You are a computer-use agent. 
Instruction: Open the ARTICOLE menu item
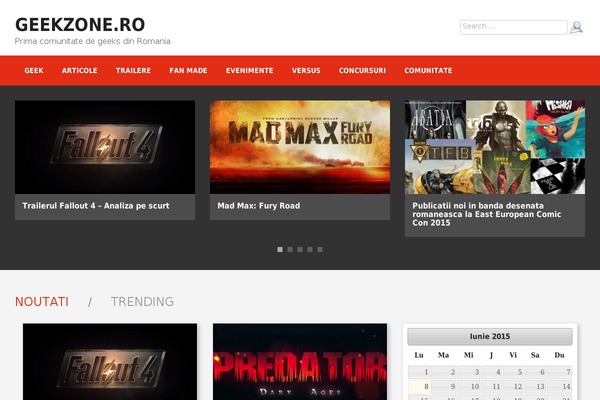coord(80,71)
